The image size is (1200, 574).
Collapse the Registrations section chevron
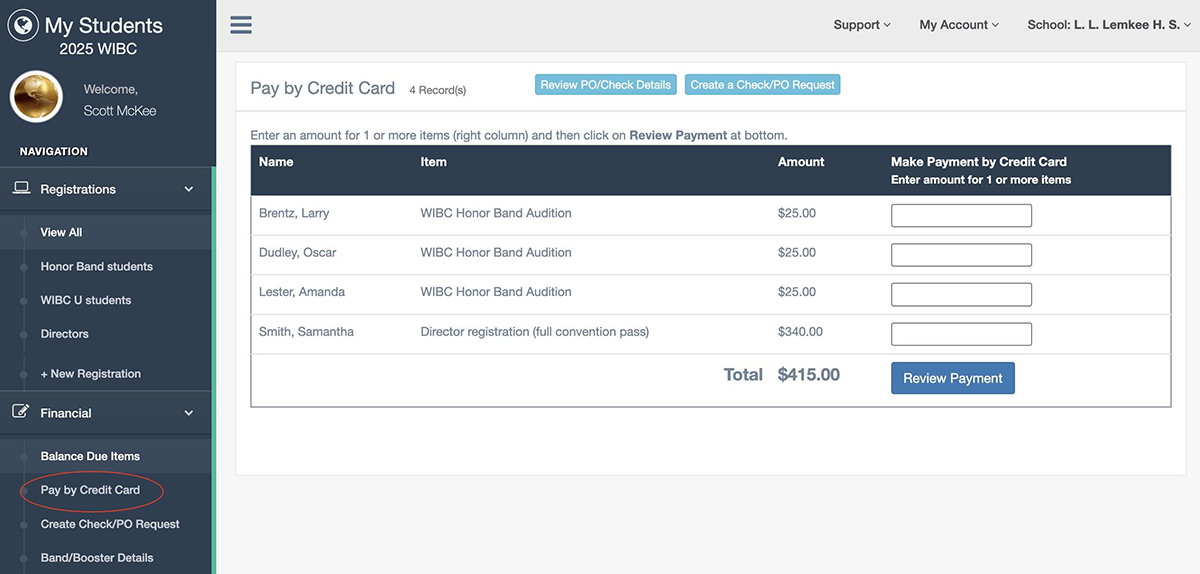[189, 189]
